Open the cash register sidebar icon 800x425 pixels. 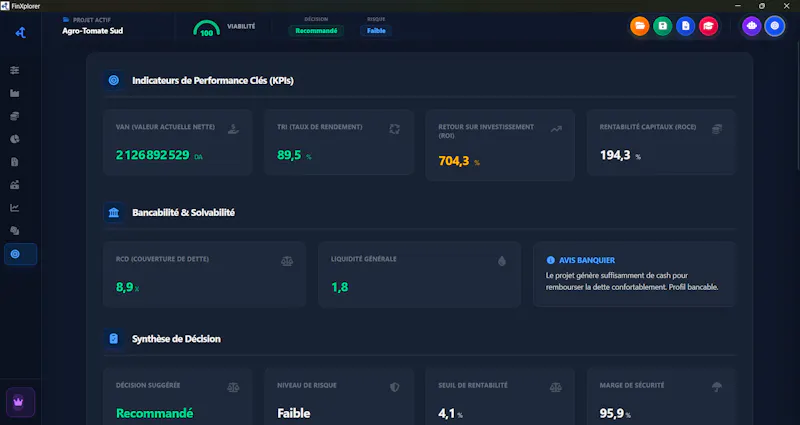pos(15,185)
